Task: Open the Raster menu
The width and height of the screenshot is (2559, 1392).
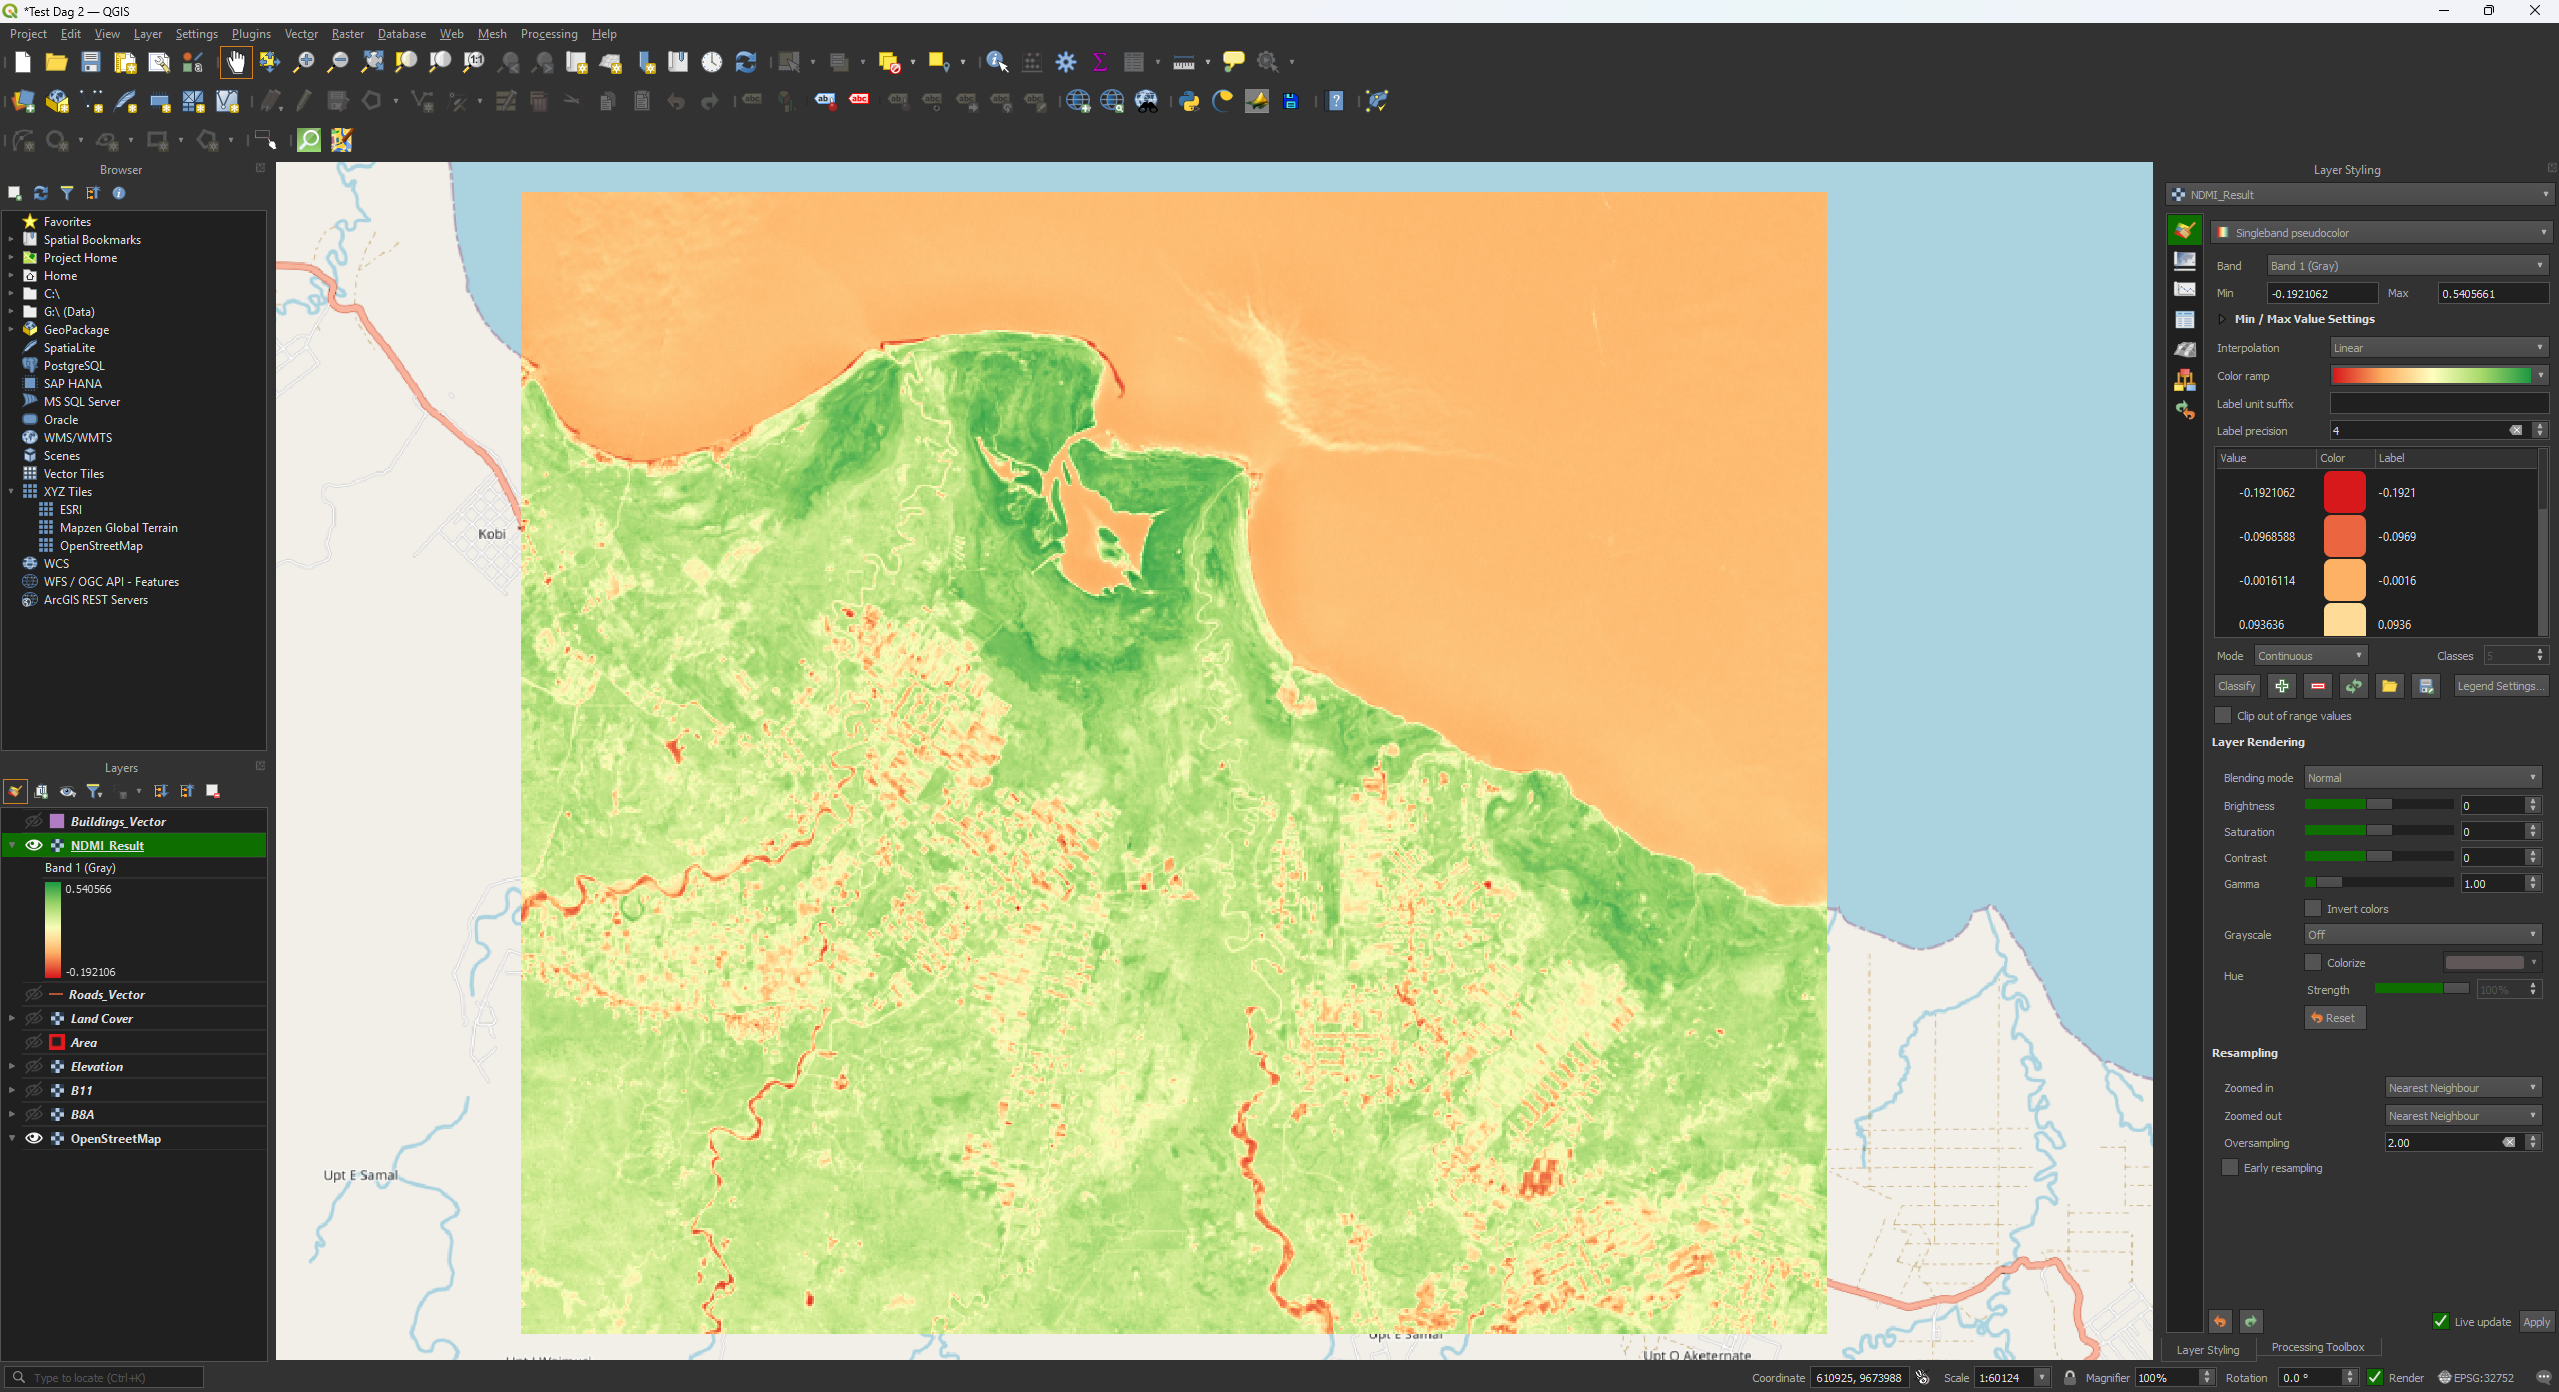Action: pyautogui.click(x=347, y=34)
